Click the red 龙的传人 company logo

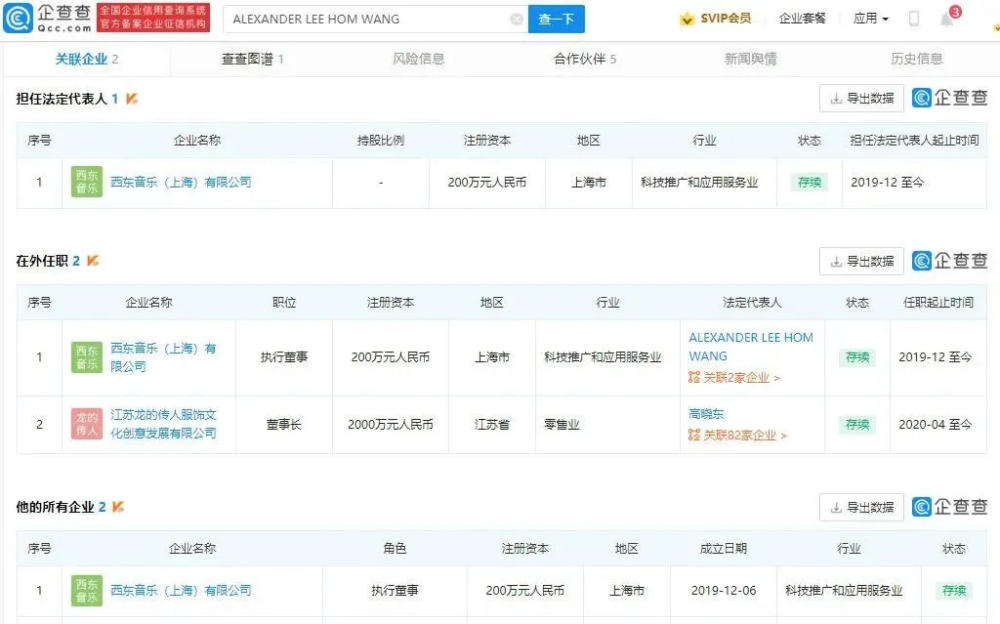(87, 424)
